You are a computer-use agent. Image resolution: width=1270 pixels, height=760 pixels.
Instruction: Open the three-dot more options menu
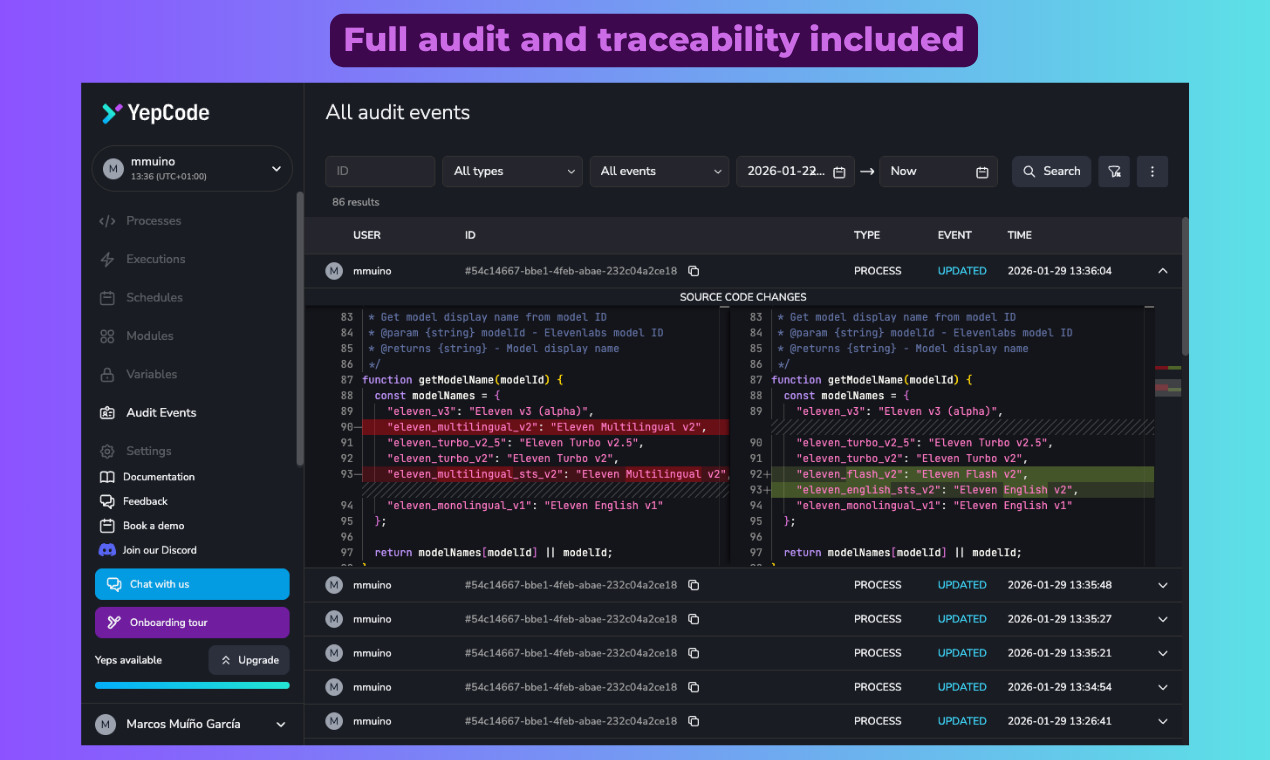click(1152, 171)
